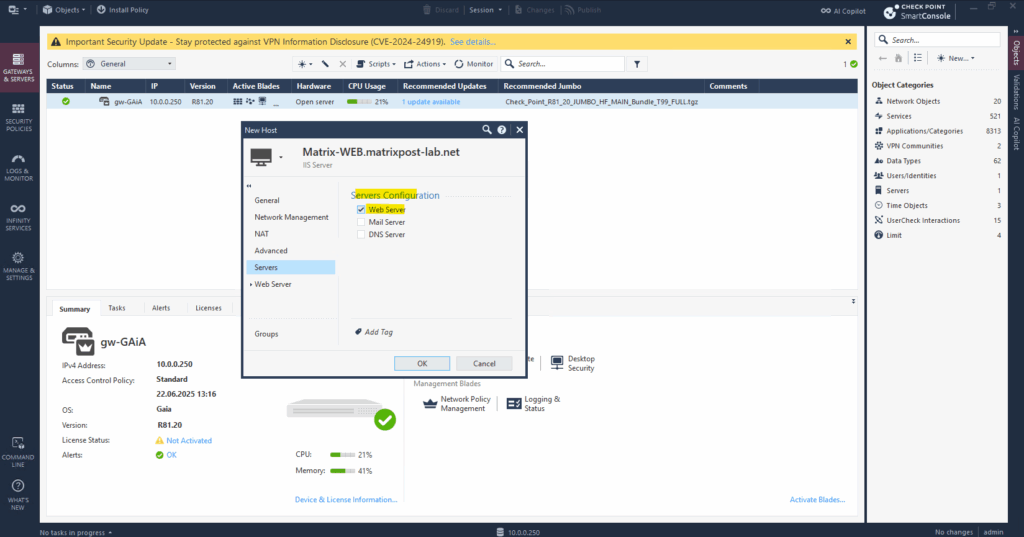1024x537 pixels.
Task: Collapse the bottom summary pane
Action: click(x=853, y=301)
